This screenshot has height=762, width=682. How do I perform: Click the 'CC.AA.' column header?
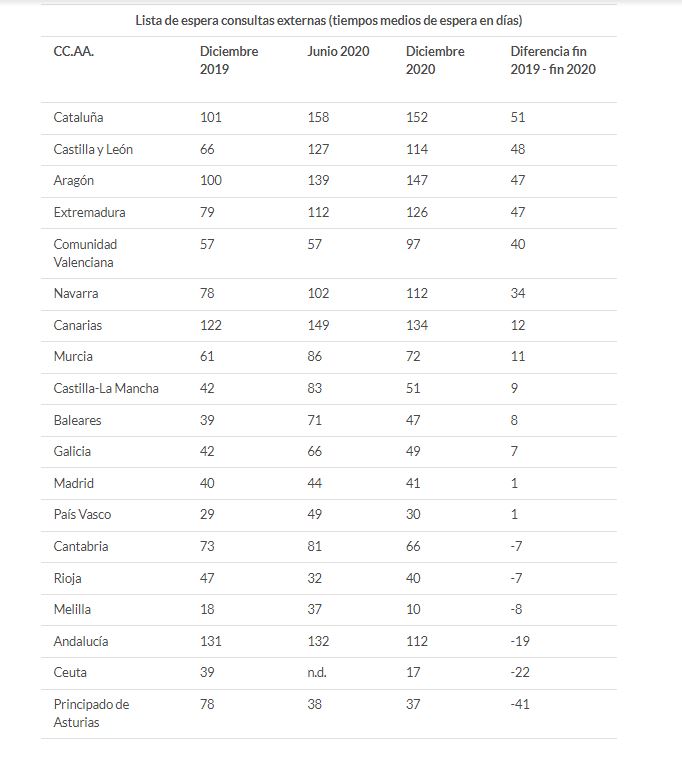[x=74, y=52]
